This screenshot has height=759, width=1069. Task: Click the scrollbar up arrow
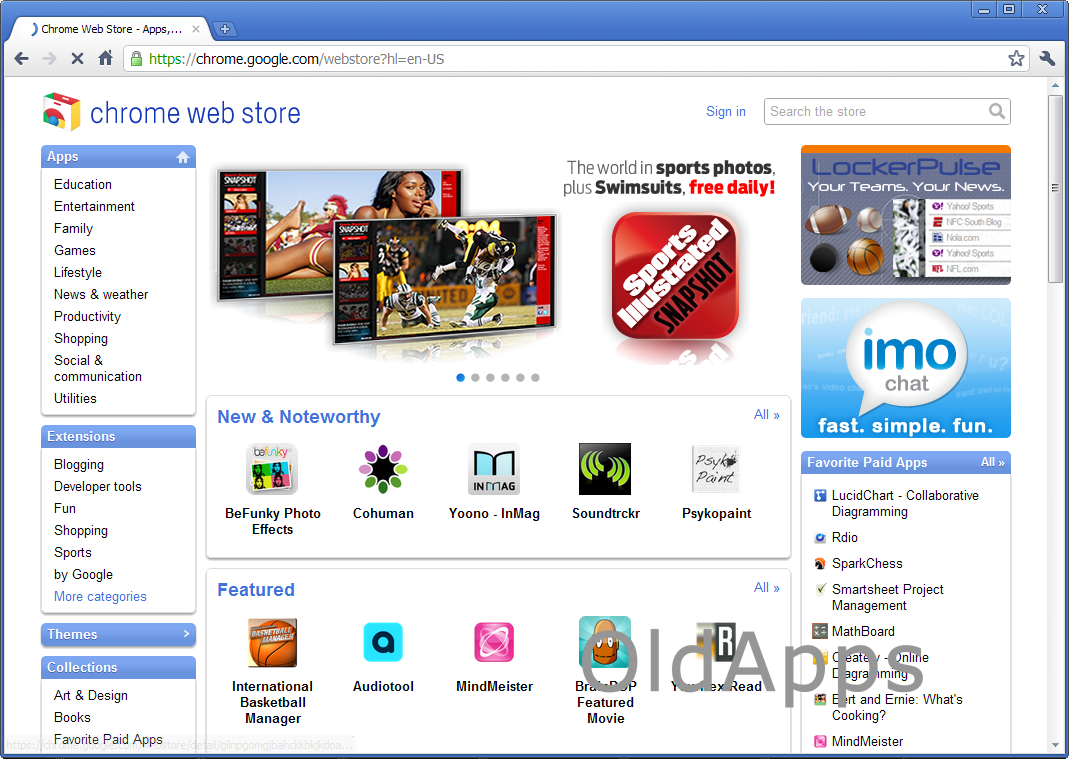[x=1055, y=86]
